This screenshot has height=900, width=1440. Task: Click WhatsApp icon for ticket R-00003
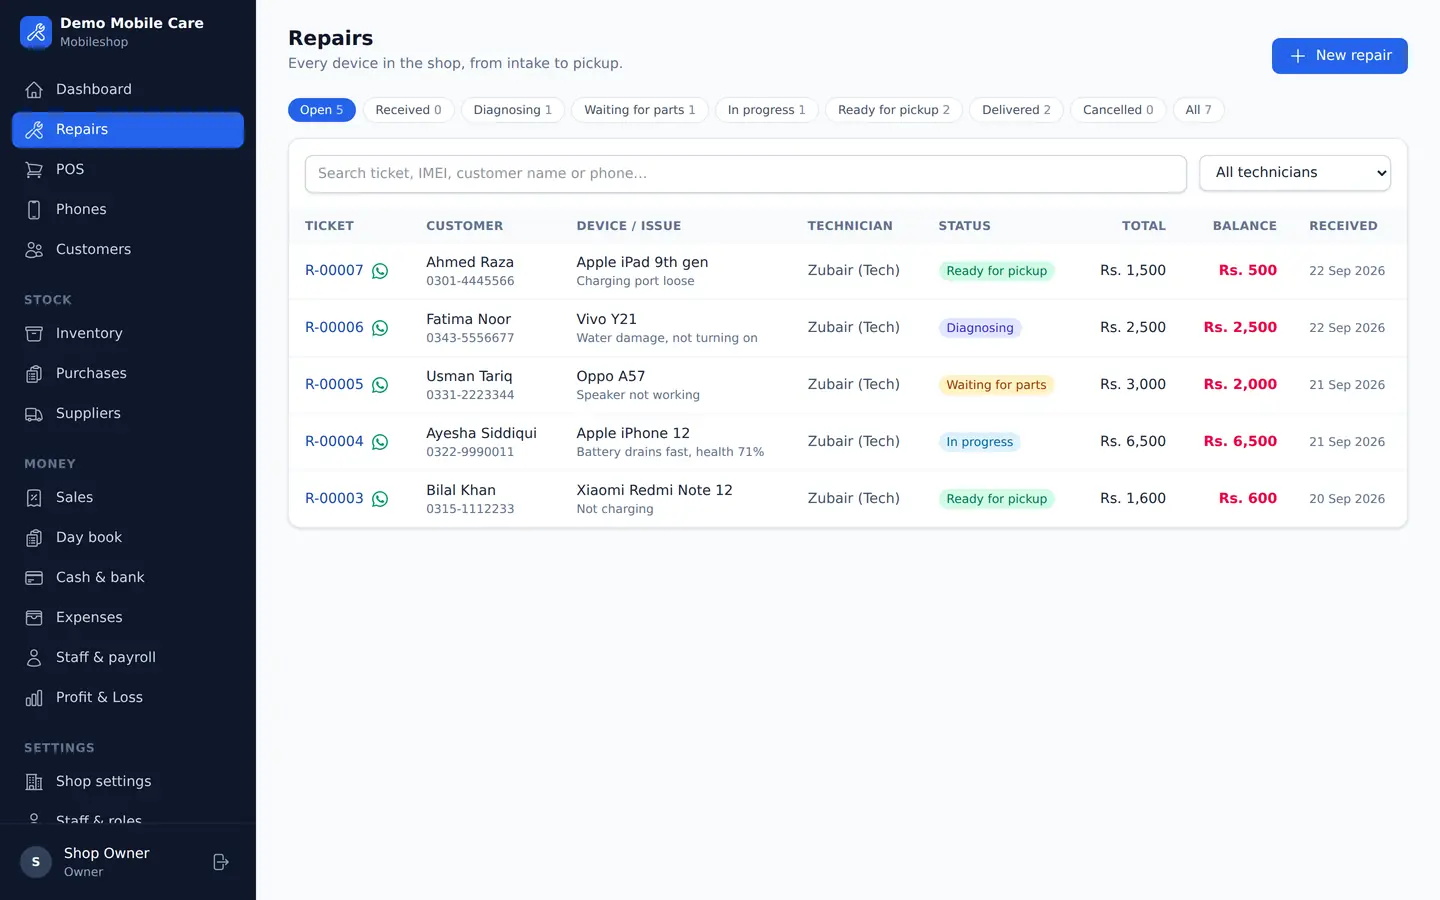pyautogui.click(x=380, y=499)
